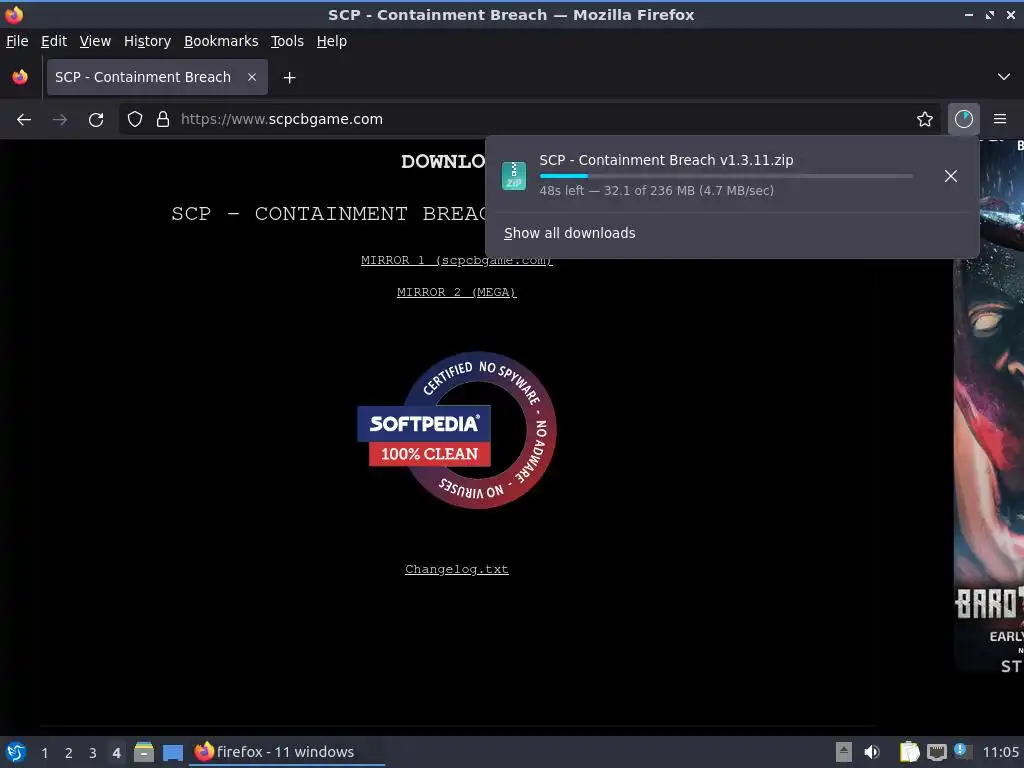Open the History menu
The image size is (1024, 768).
(147, 41)
